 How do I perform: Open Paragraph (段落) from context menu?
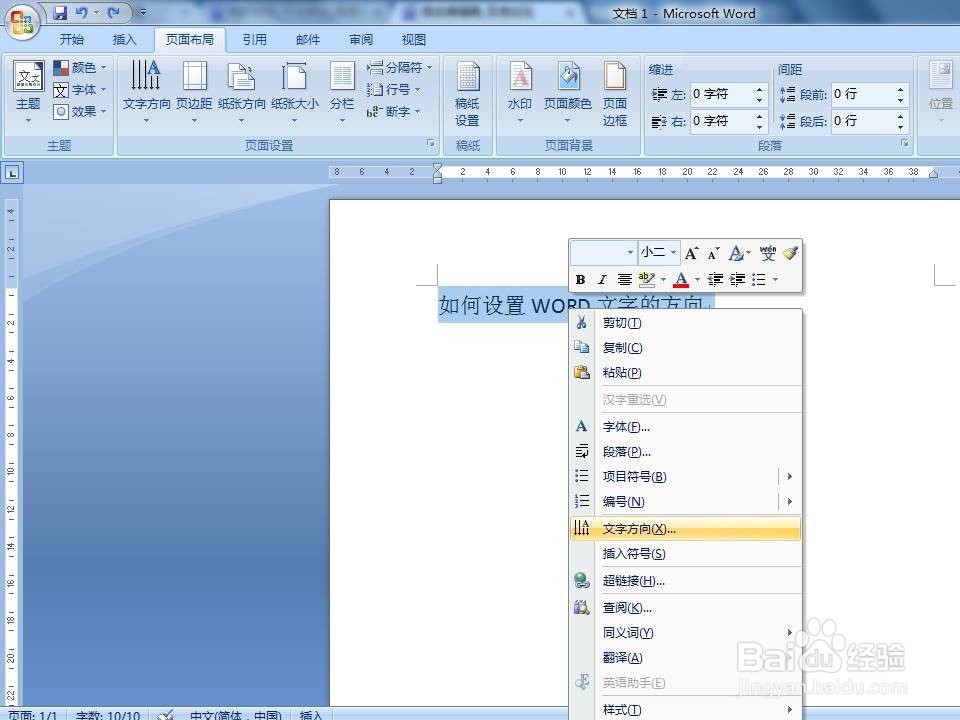685,452
